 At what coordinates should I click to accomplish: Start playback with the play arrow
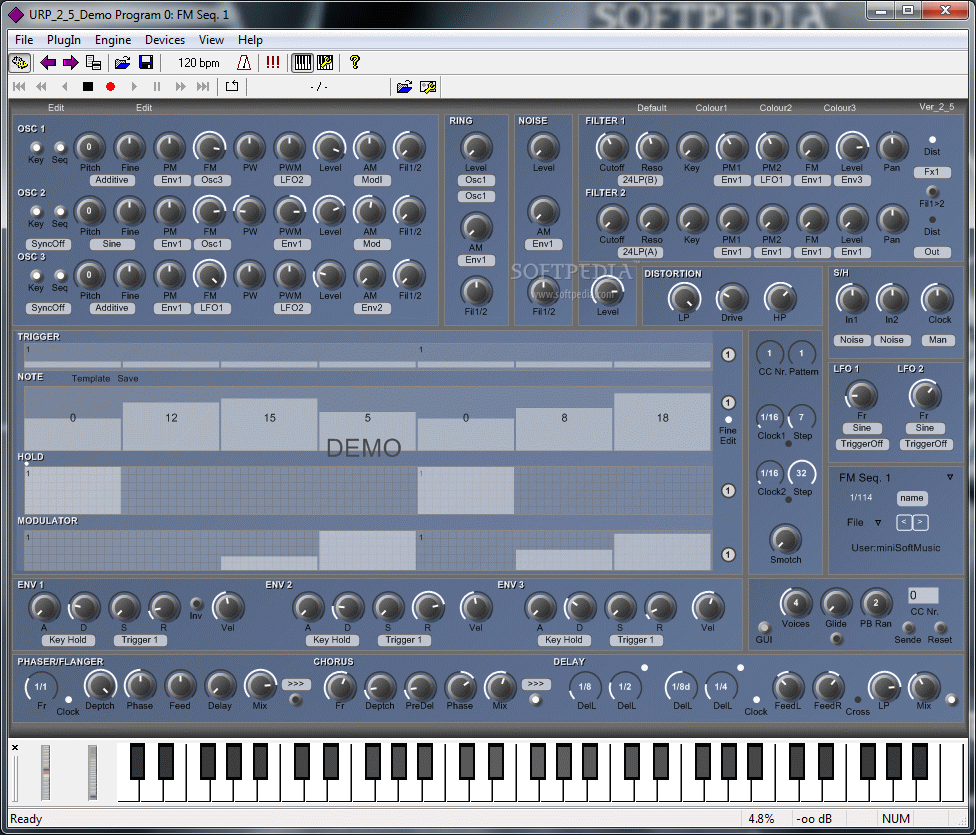(x=134, y=87)
